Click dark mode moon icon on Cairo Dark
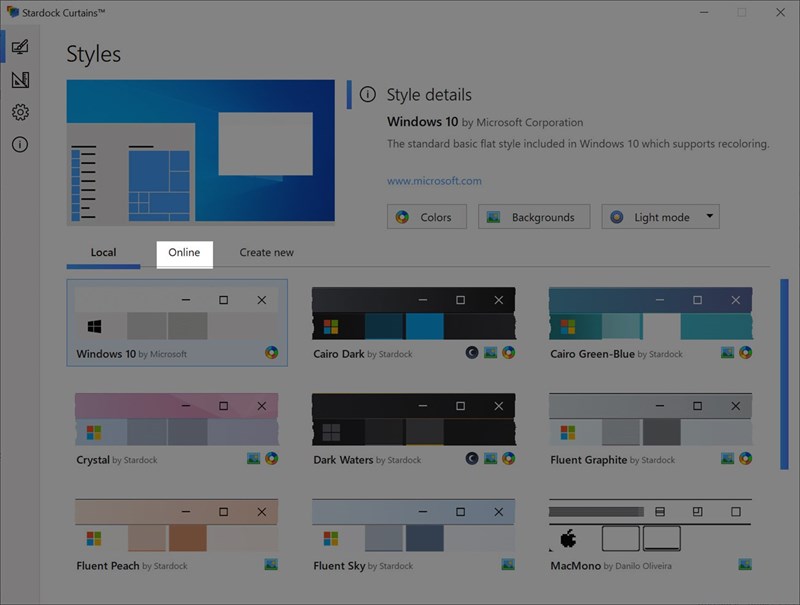 (472, 352)
